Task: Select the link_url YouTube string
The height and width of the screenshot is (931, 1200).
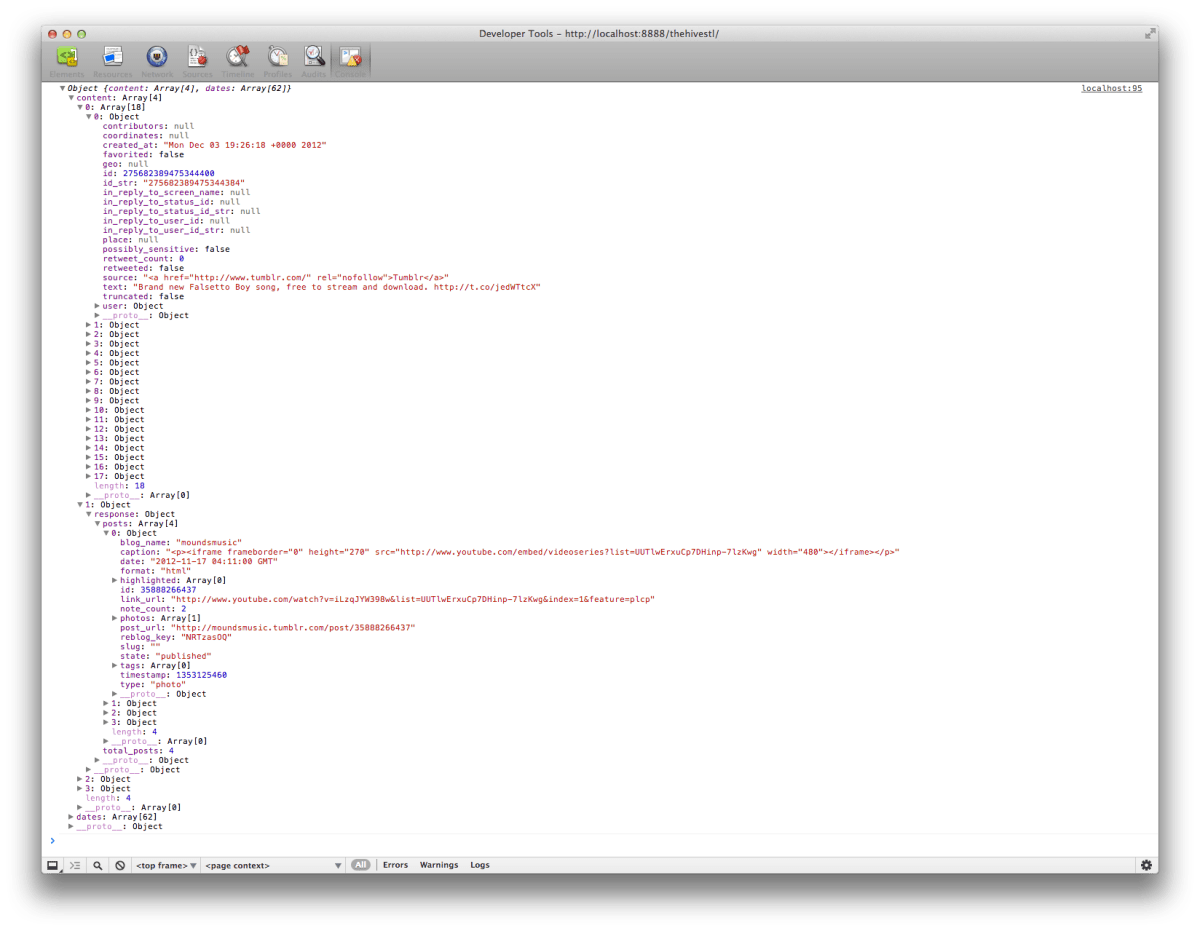Action: [413, 600]
